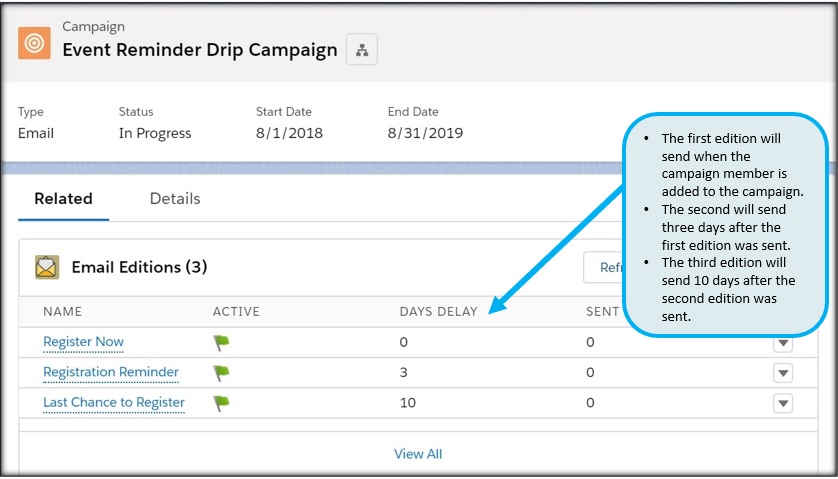Click green active flag for Register Now
This screenshot has width=838, height=479.
[x=221, y=342]
